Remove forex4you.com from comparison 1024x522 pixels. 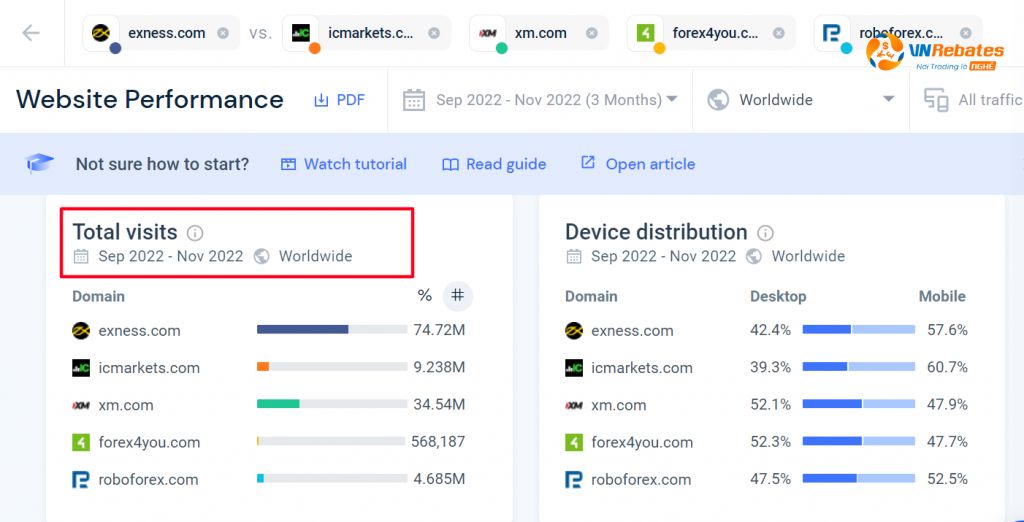pyautogui.click(x=778, y=33)
